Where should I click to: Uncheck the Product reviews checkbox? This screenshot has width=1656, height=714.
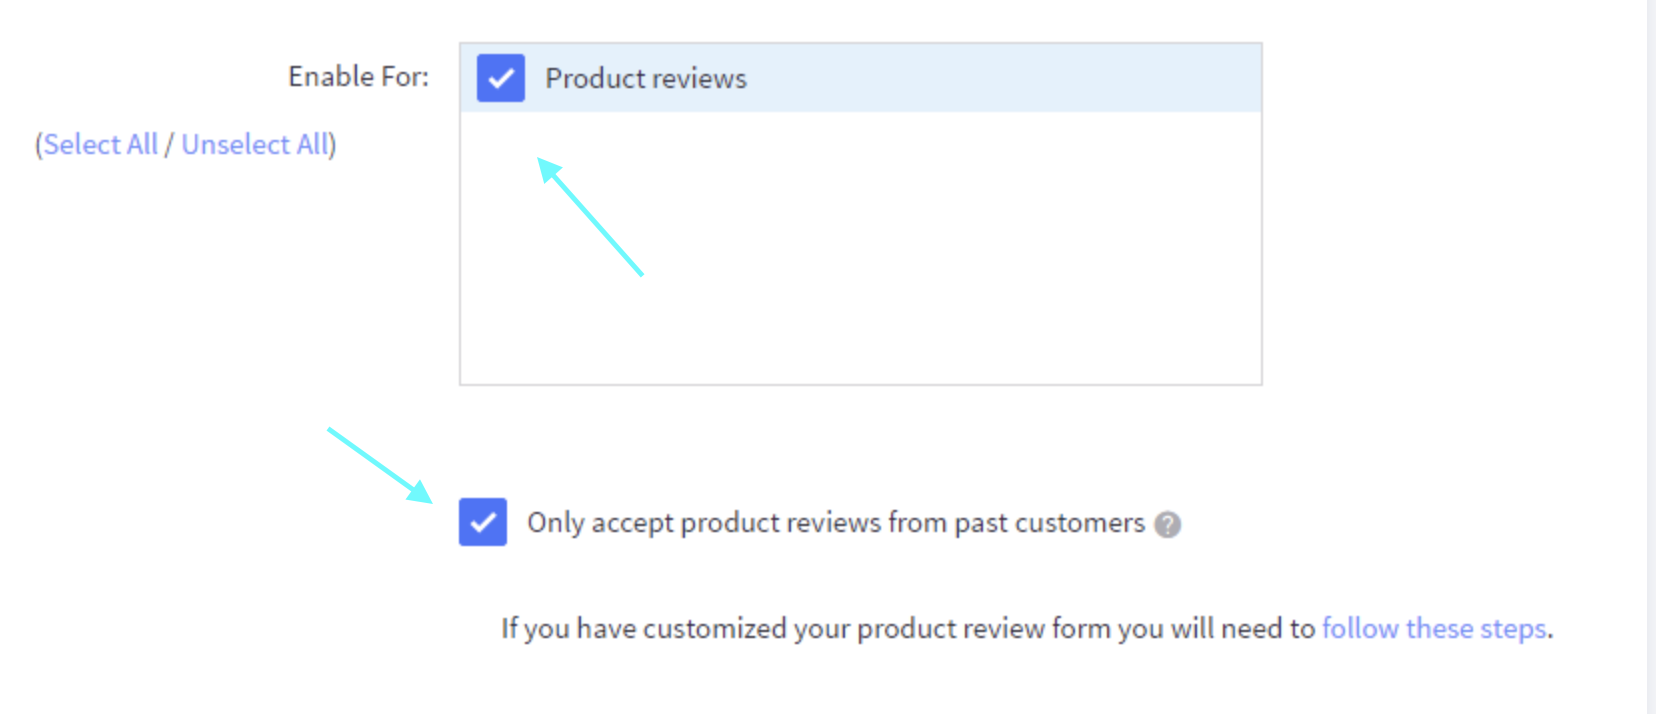(501, 78)
